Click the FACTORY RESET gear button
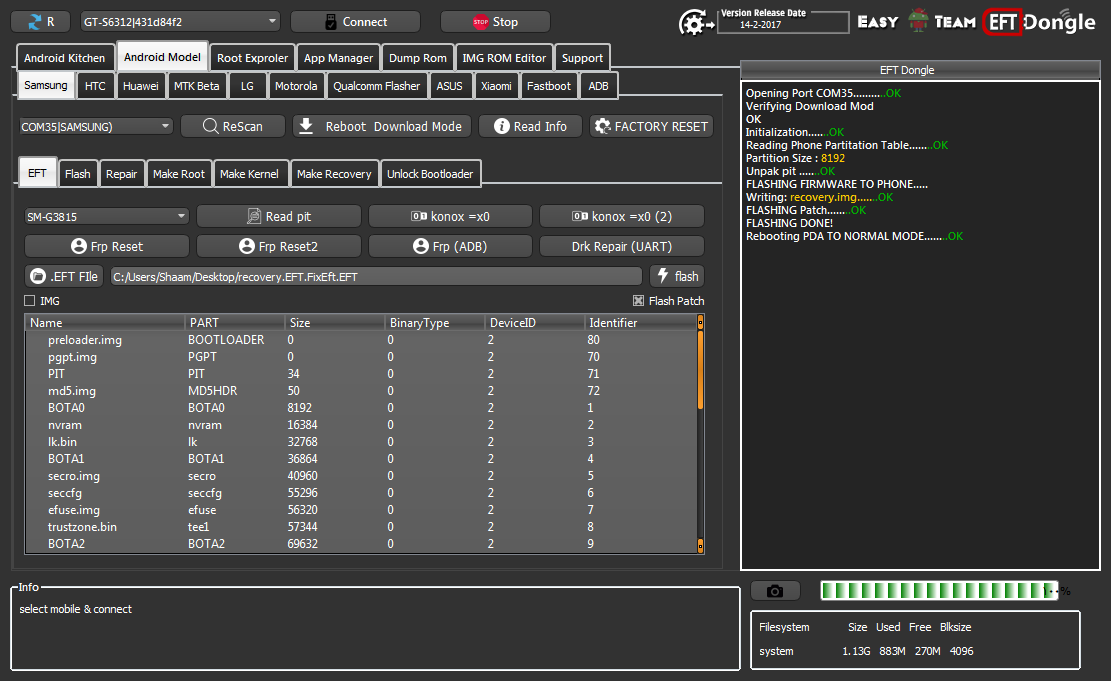 [651, 126]
